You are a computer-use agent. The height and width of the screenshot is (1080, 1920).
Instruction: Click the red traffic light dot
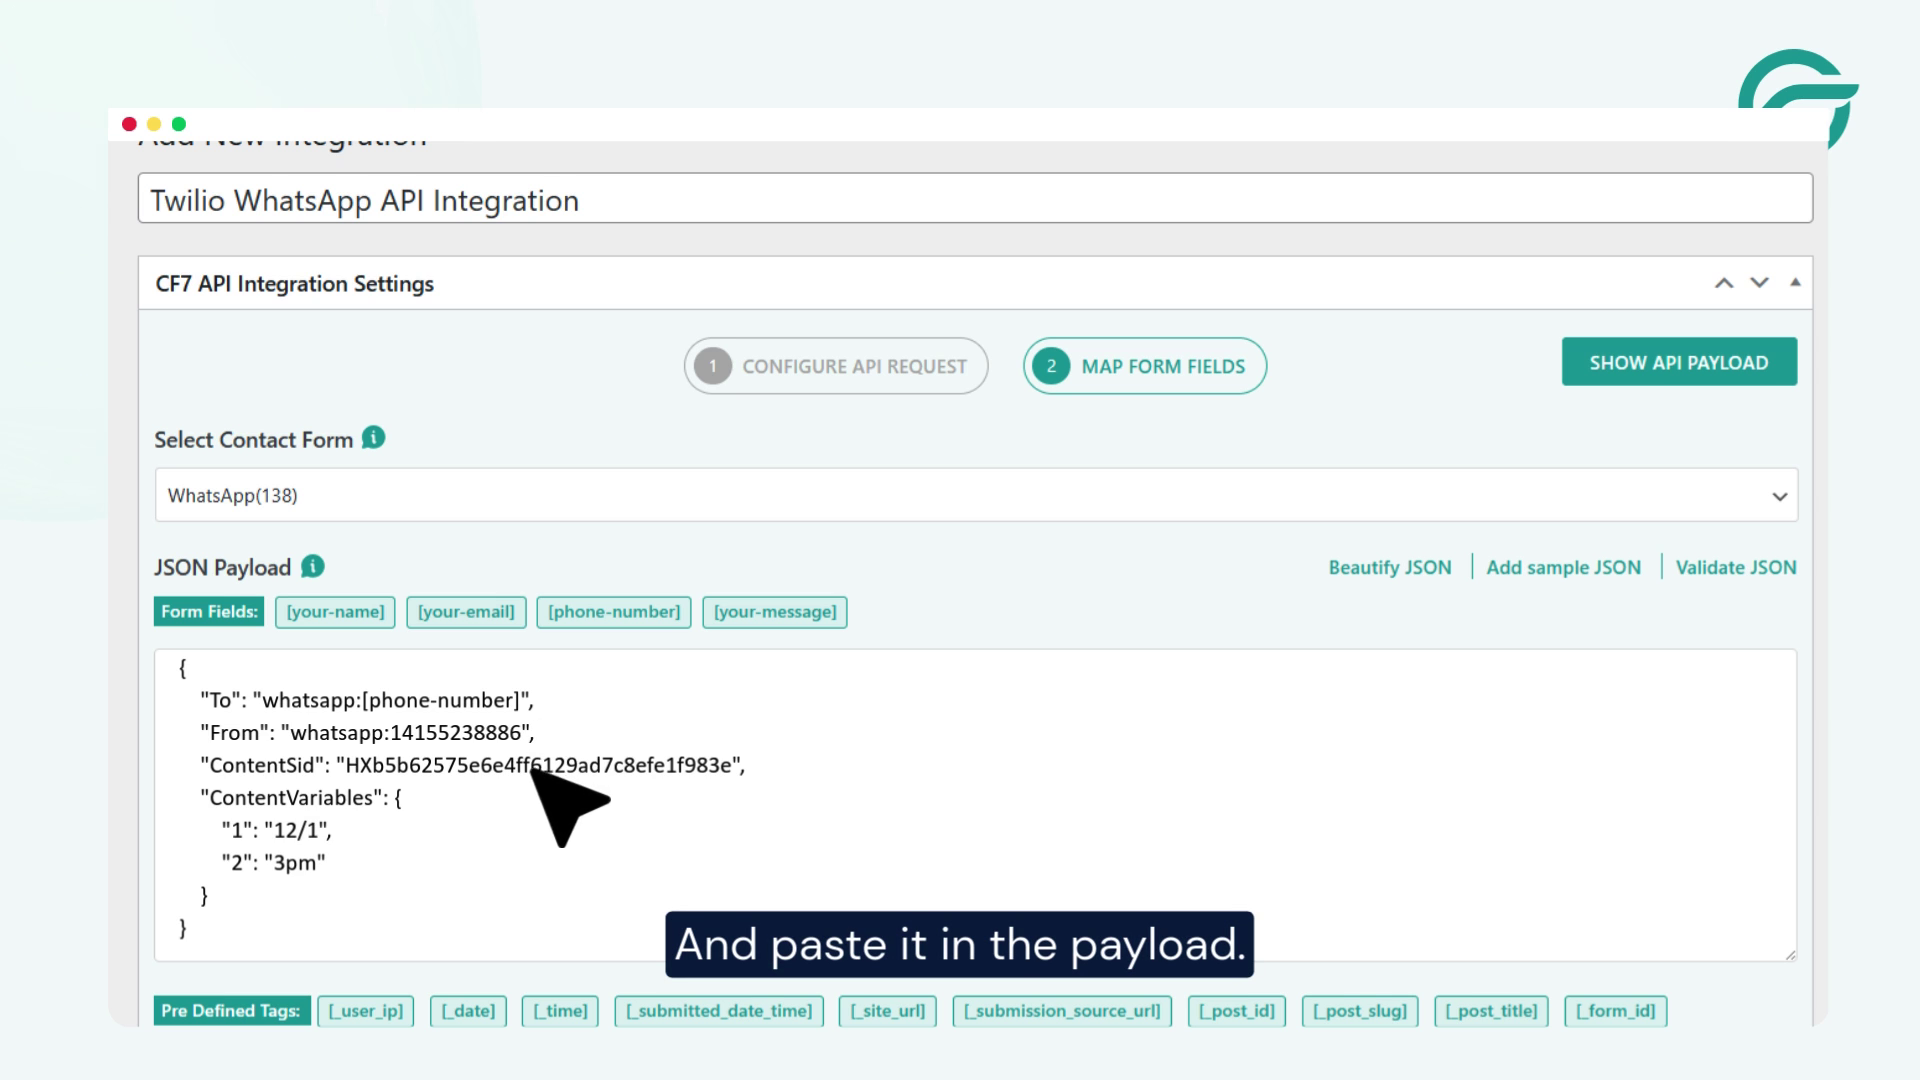129,124
